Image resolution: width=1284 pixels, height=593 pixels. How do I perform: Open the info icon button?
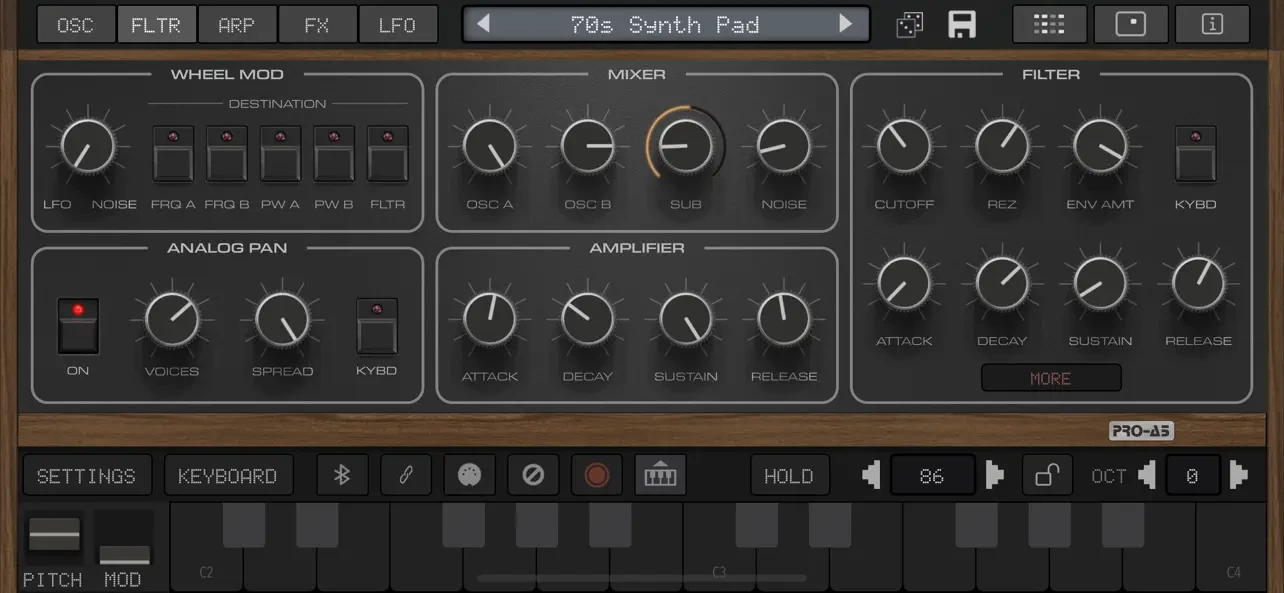click(x=1212, y=25)
